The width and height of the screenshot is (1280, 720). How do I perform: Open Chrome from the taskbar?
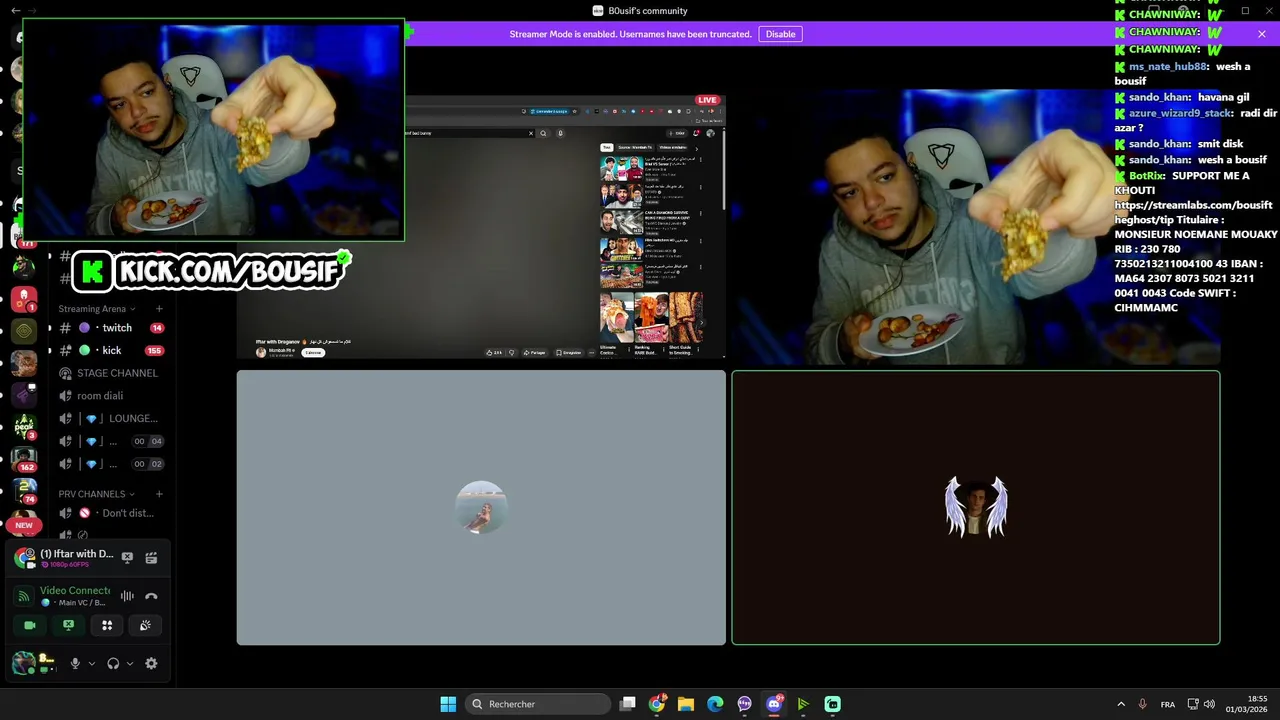point(657,704)
